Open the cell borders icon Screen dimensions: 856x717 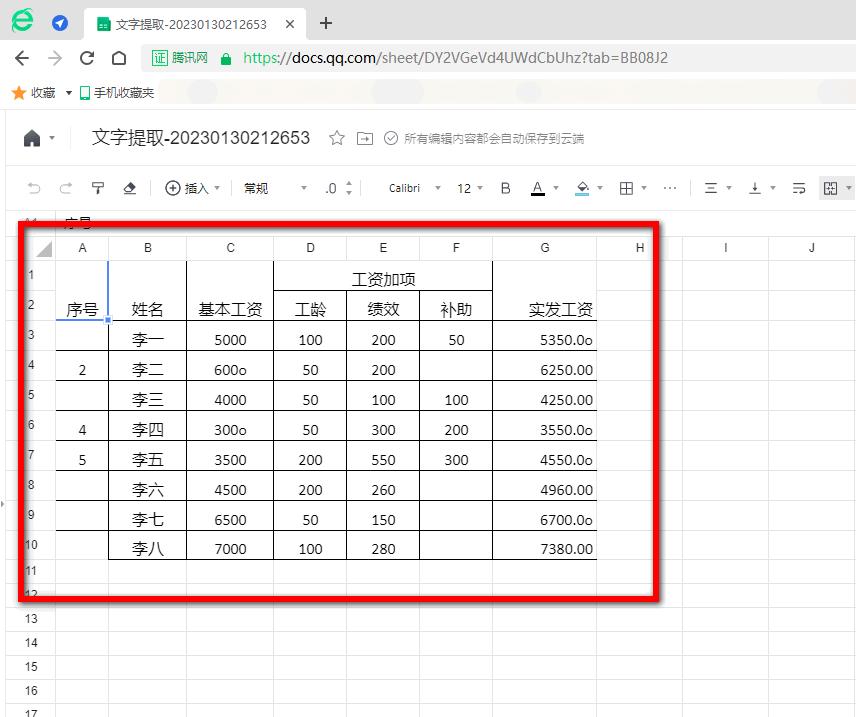pyautogui.click(x=627, y=188)
